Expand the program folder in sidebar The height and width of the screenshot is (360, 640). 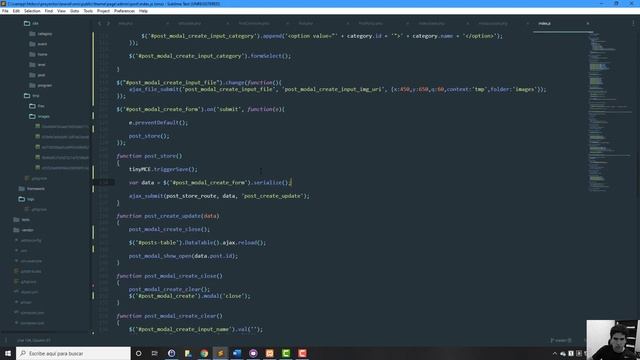[41, 85]
